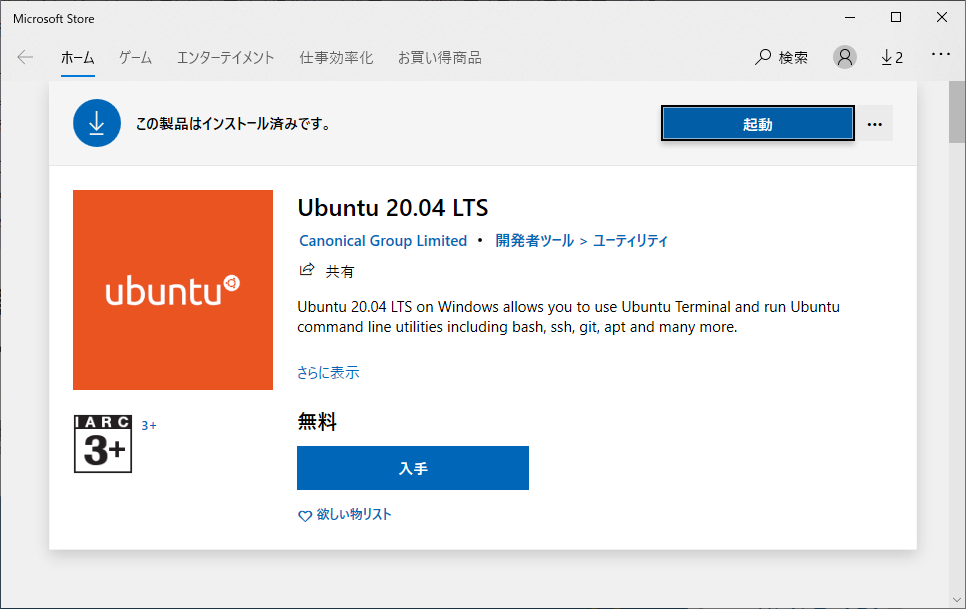This screenshot has width=966, height=609.
Task: Open options next to 起動 button
Action: (x=875, y=124)
